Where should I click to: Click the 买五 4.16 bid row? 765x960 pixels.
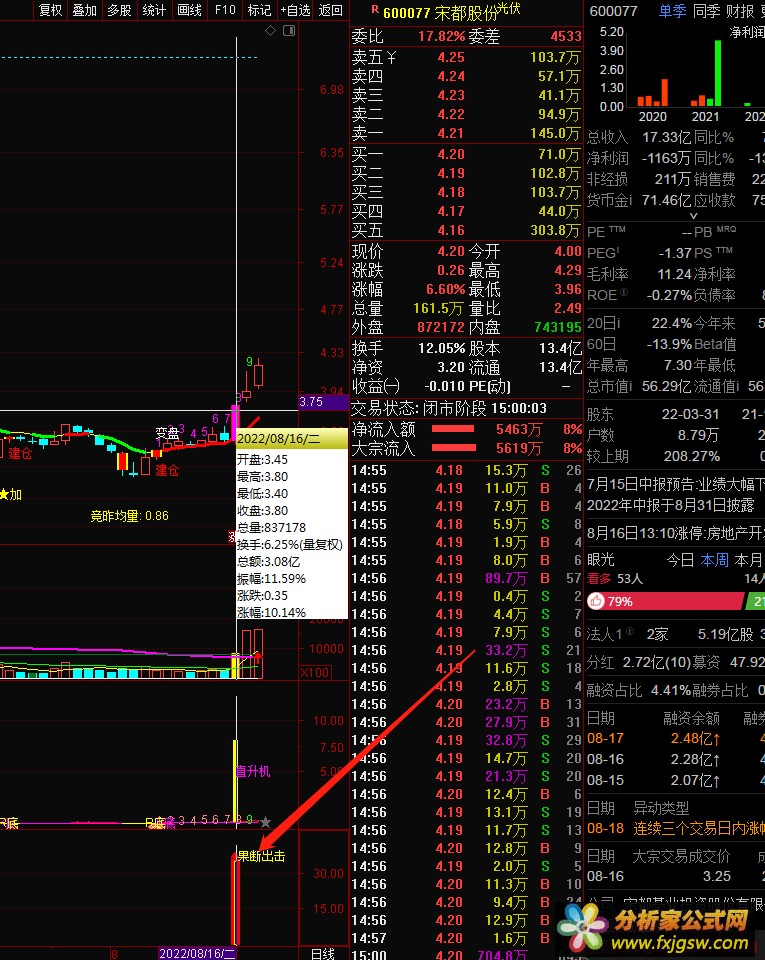[x=466, y=230]
